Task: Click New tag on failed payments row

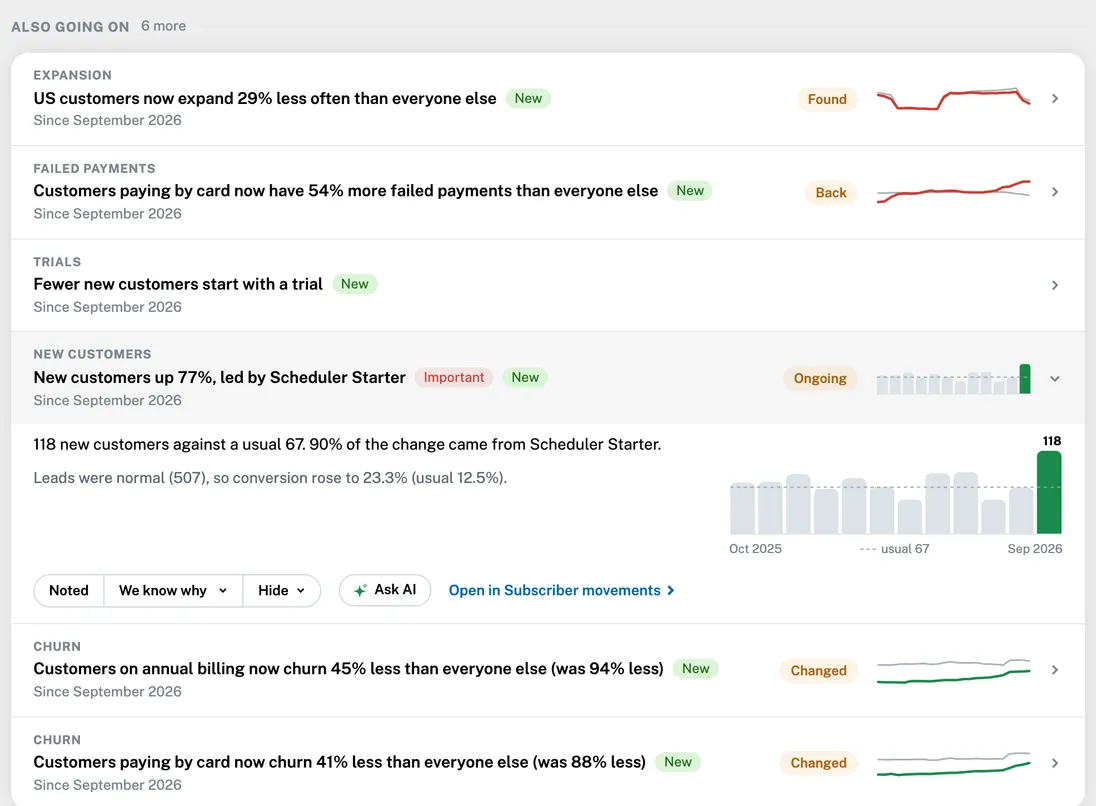Action: pos(690,191)
